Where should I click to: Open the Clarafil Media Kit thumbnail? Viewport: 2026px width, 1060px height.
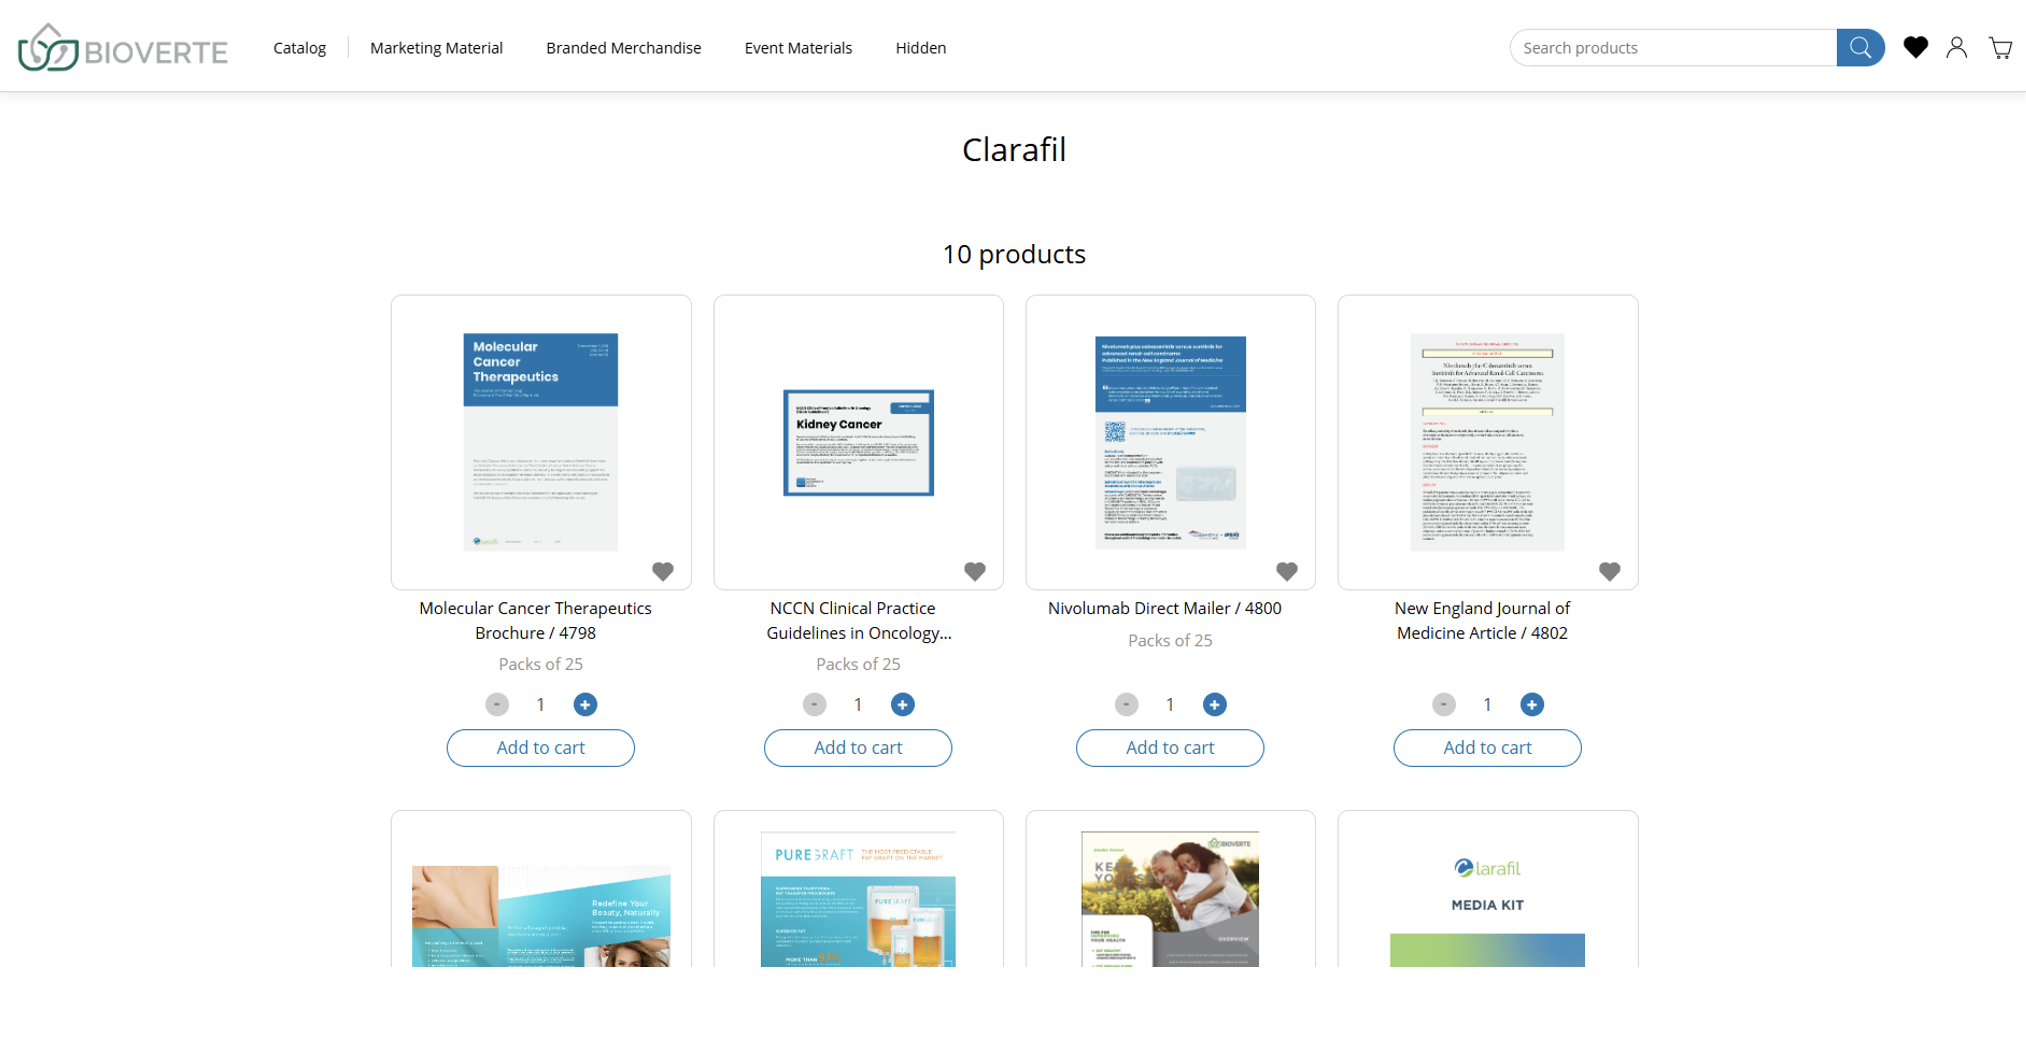pyautogui.click(x=1487, y=898)
